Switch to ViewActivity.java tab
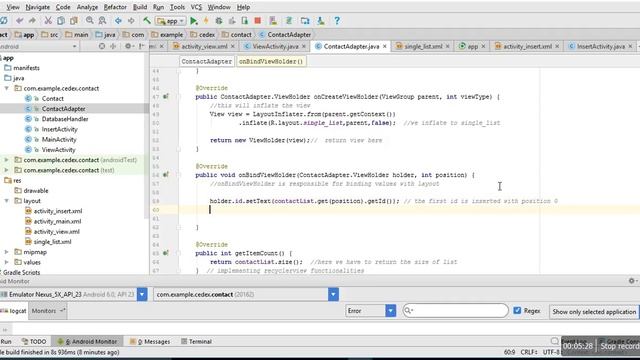Viewport: 640px width, 360px height. coord(275,47)
